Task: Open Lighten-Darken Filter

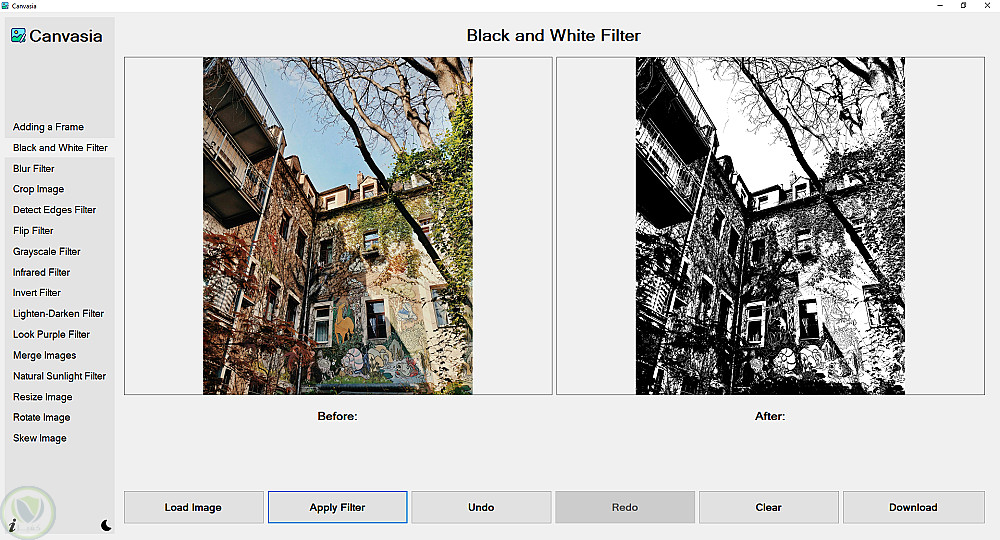Action: point(60,314)
